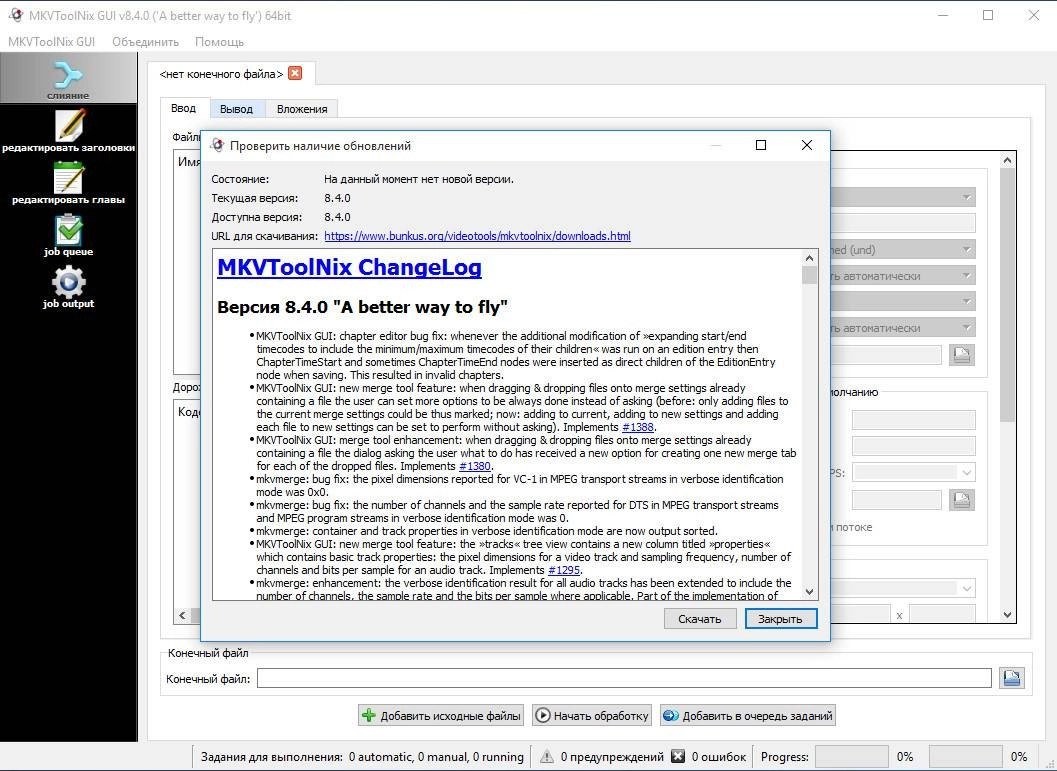Click the 'На данный момент нет новой версии.' text
Image resolution: width=1057 pixels, height=771 pixels.
[x=419, y=179]
